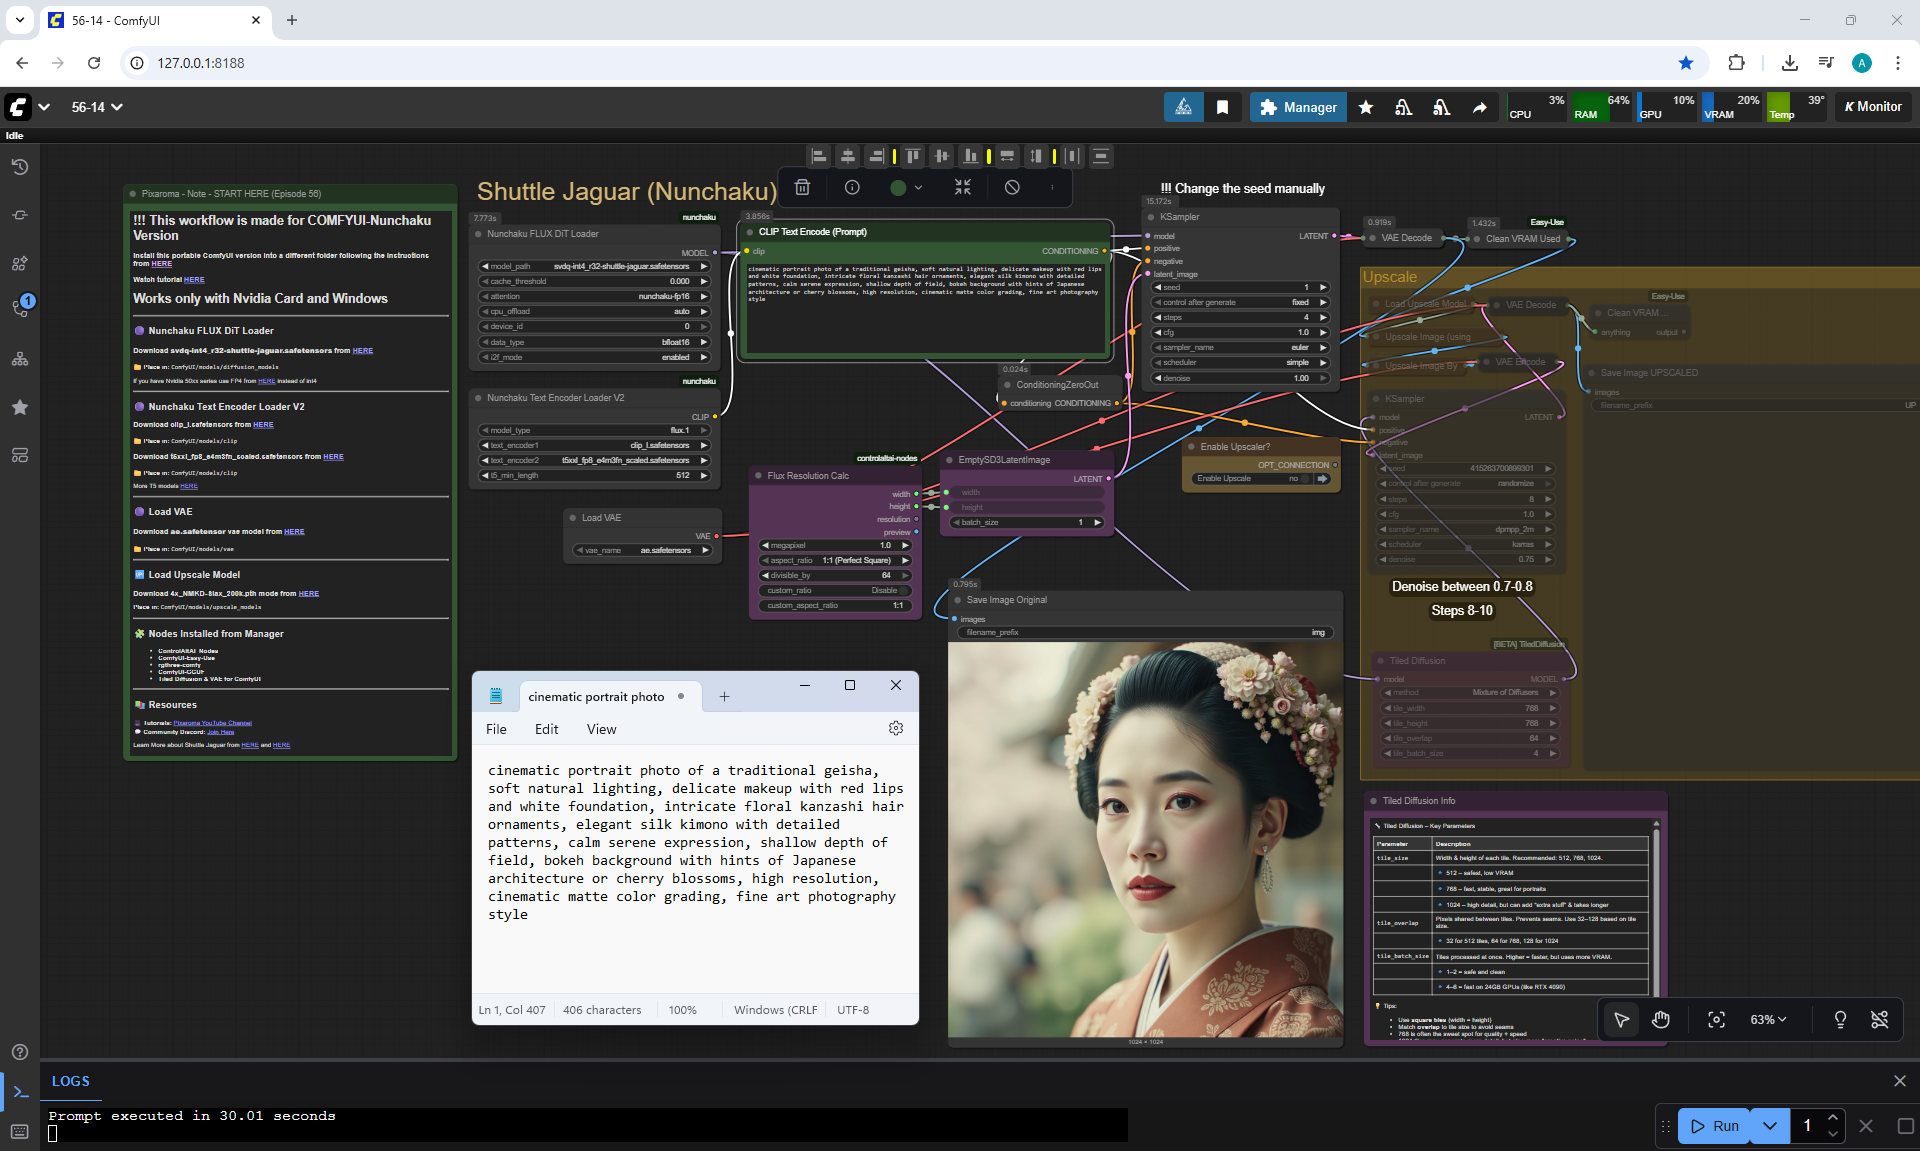Expand the Run button options arrow
1920x1151 pixels.
tap(1769, 1126)
